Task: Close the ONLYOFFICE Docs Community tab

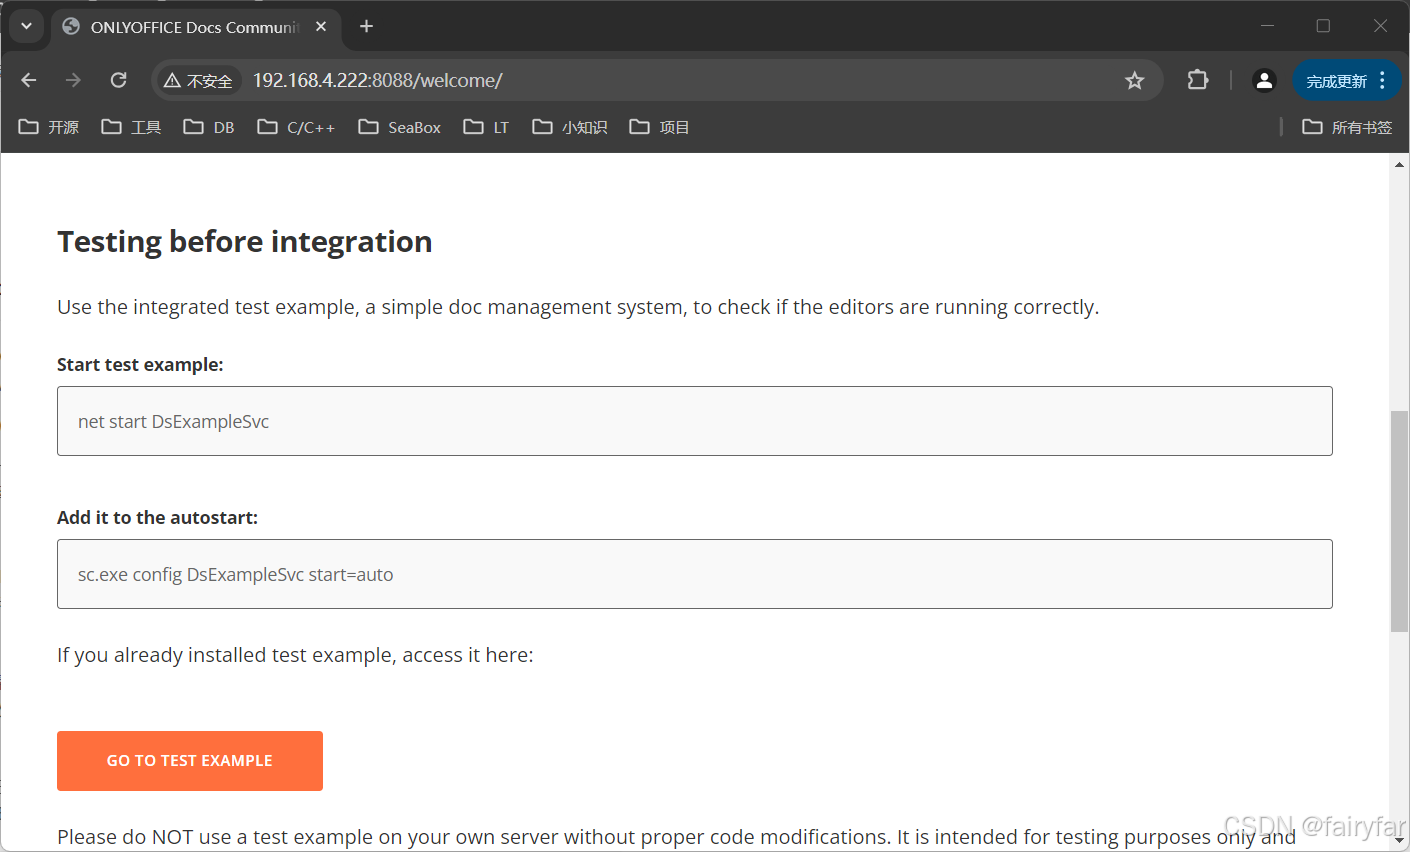Action: tap(321, 26)
